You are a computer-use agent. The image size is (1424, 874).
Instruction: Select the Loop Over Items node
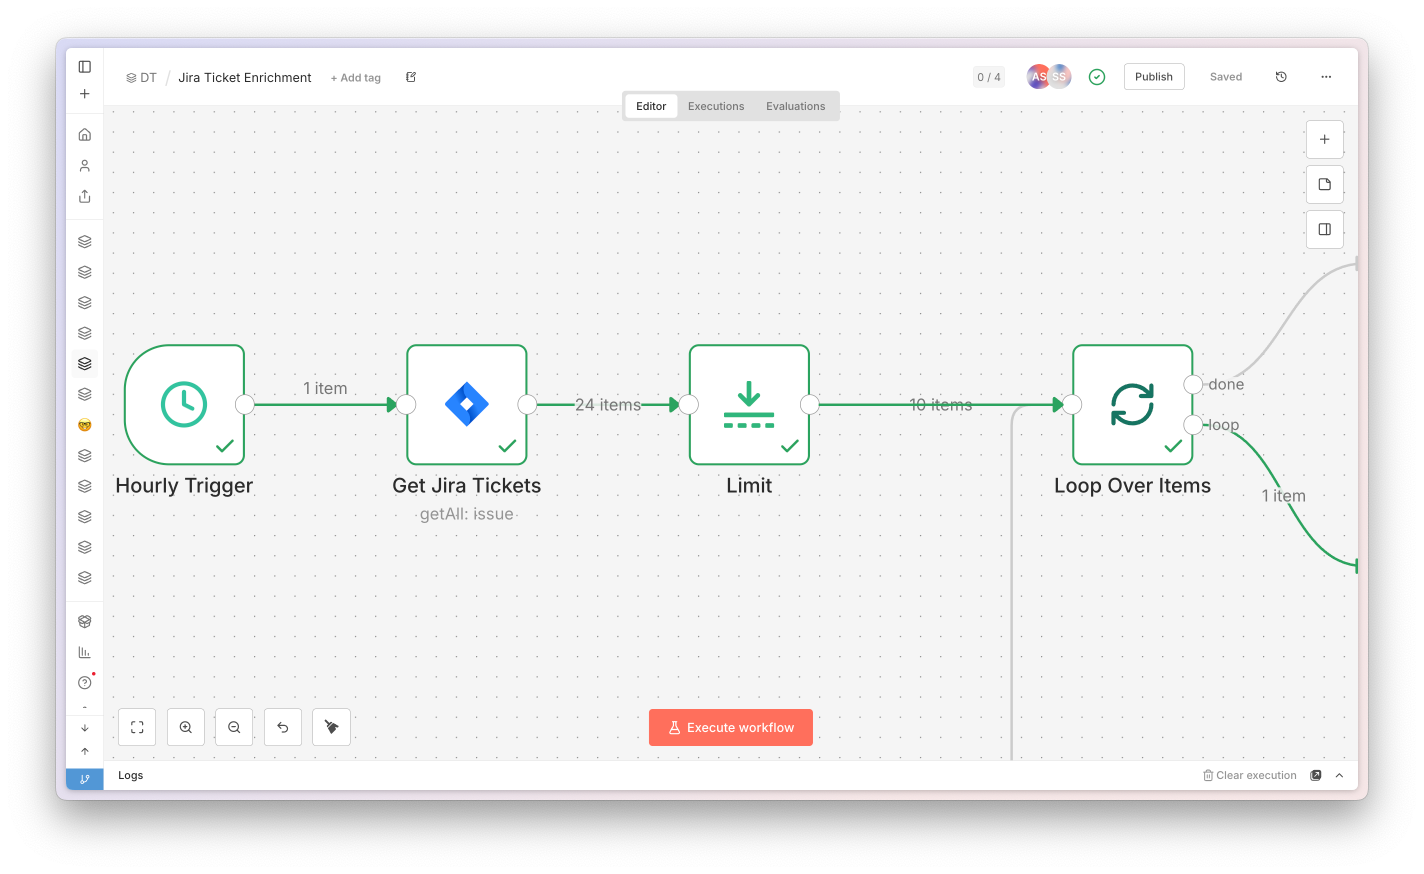click(1133, 405)
